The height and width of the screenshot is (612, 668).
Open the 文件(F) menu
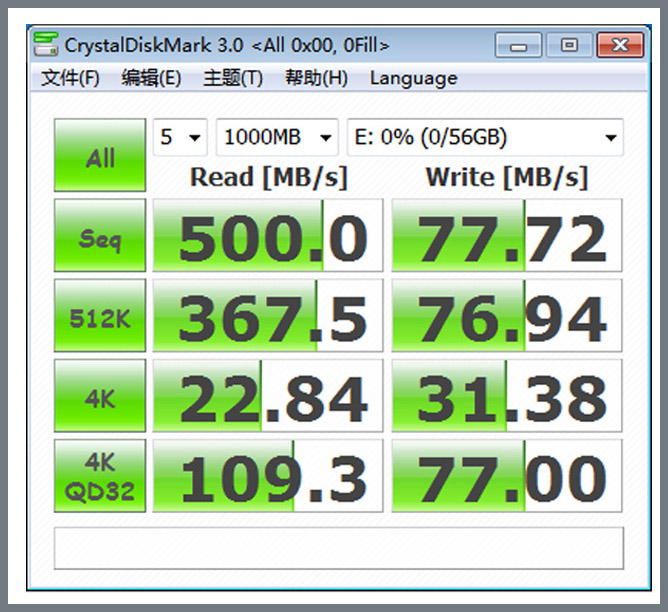pyautogui.click(x=70, y=78)
